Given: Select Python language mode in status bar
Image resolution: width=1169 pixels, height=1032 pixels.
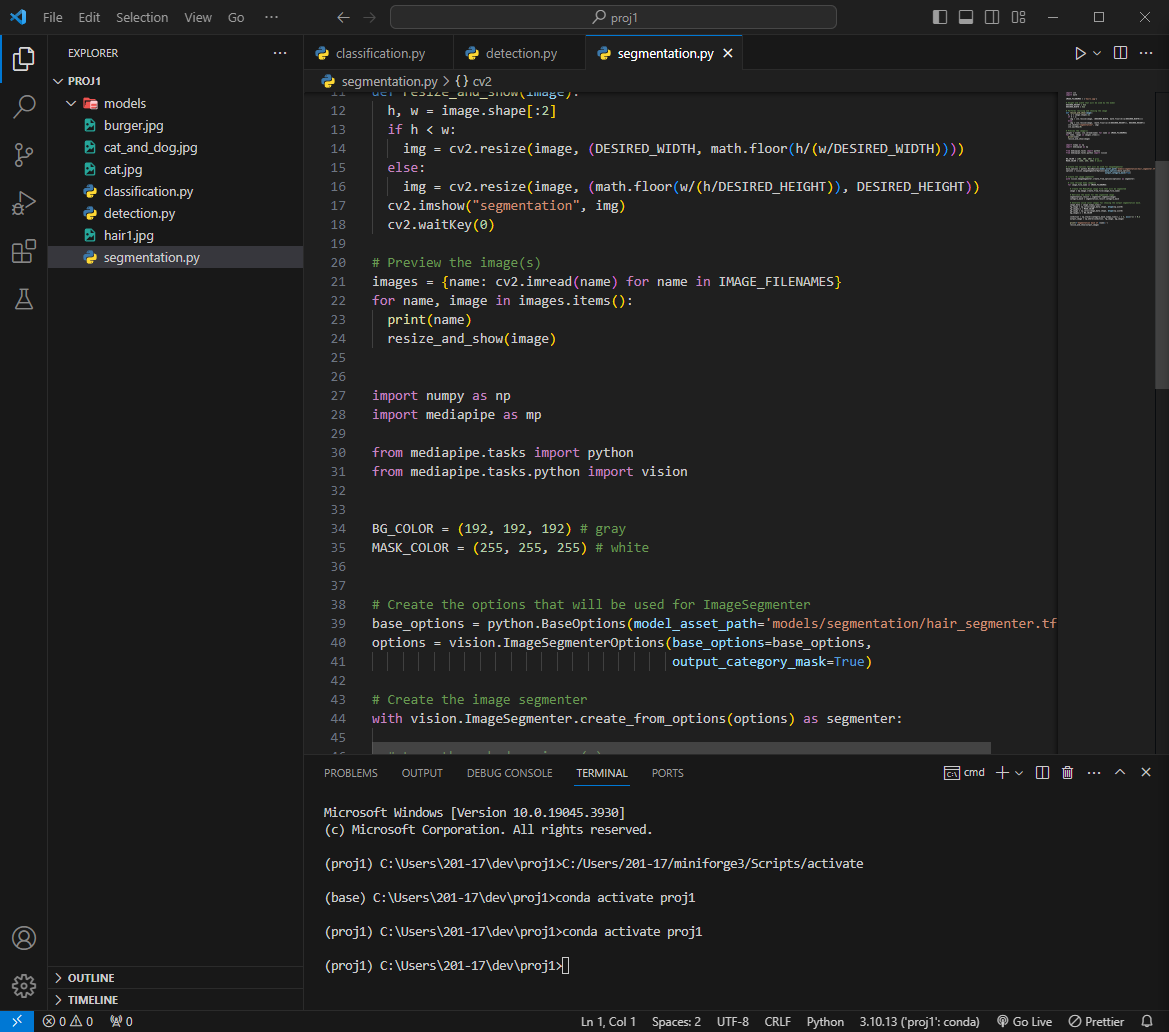Looking at the screenshot, I should coord(825,1022).
